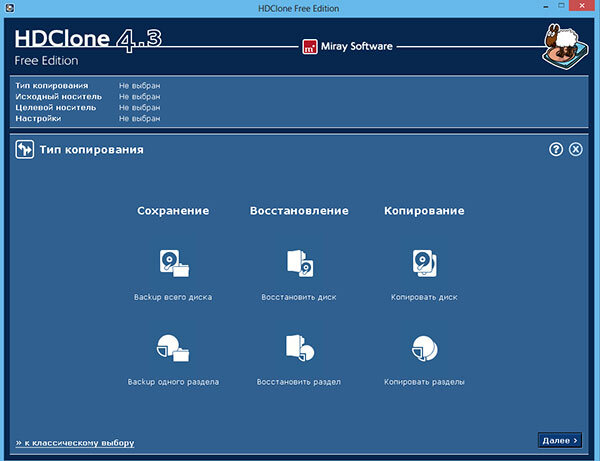Choose the Восстановить раздел icon
This screenshot has height=461, width=600.
(x=300, y=348)
